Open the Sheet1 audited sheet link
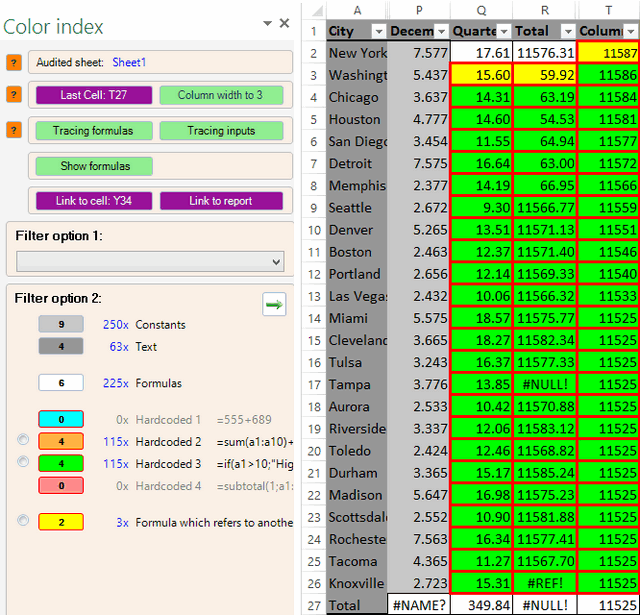 [129, 62]
